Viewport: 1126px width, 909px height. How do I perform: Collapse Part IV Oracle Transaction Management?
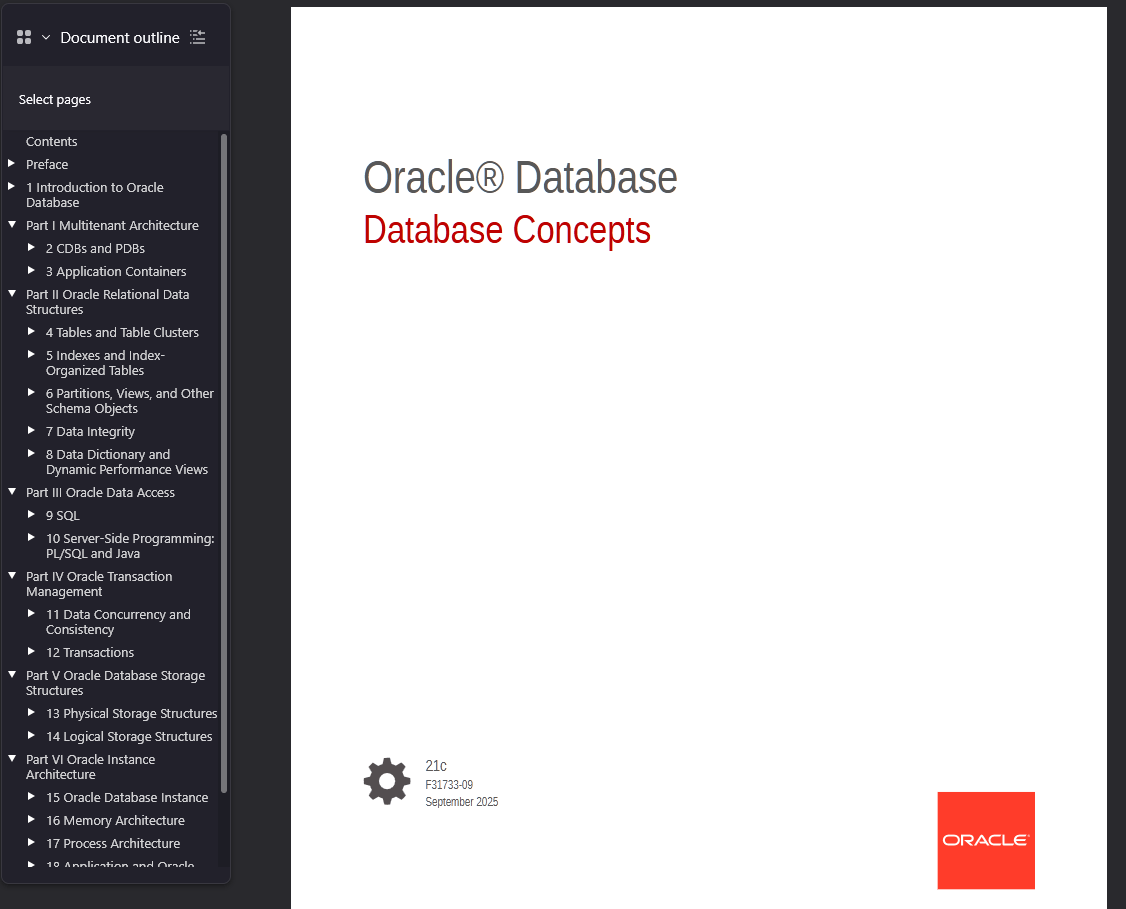tap(12, 576)
